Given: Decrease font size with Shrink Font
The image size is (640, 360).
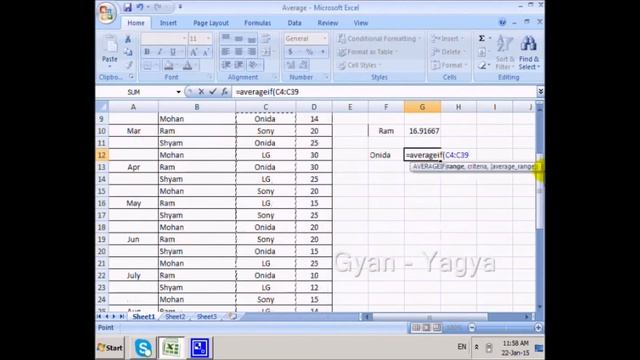Looking at the screenshot, I should (206, 52).
